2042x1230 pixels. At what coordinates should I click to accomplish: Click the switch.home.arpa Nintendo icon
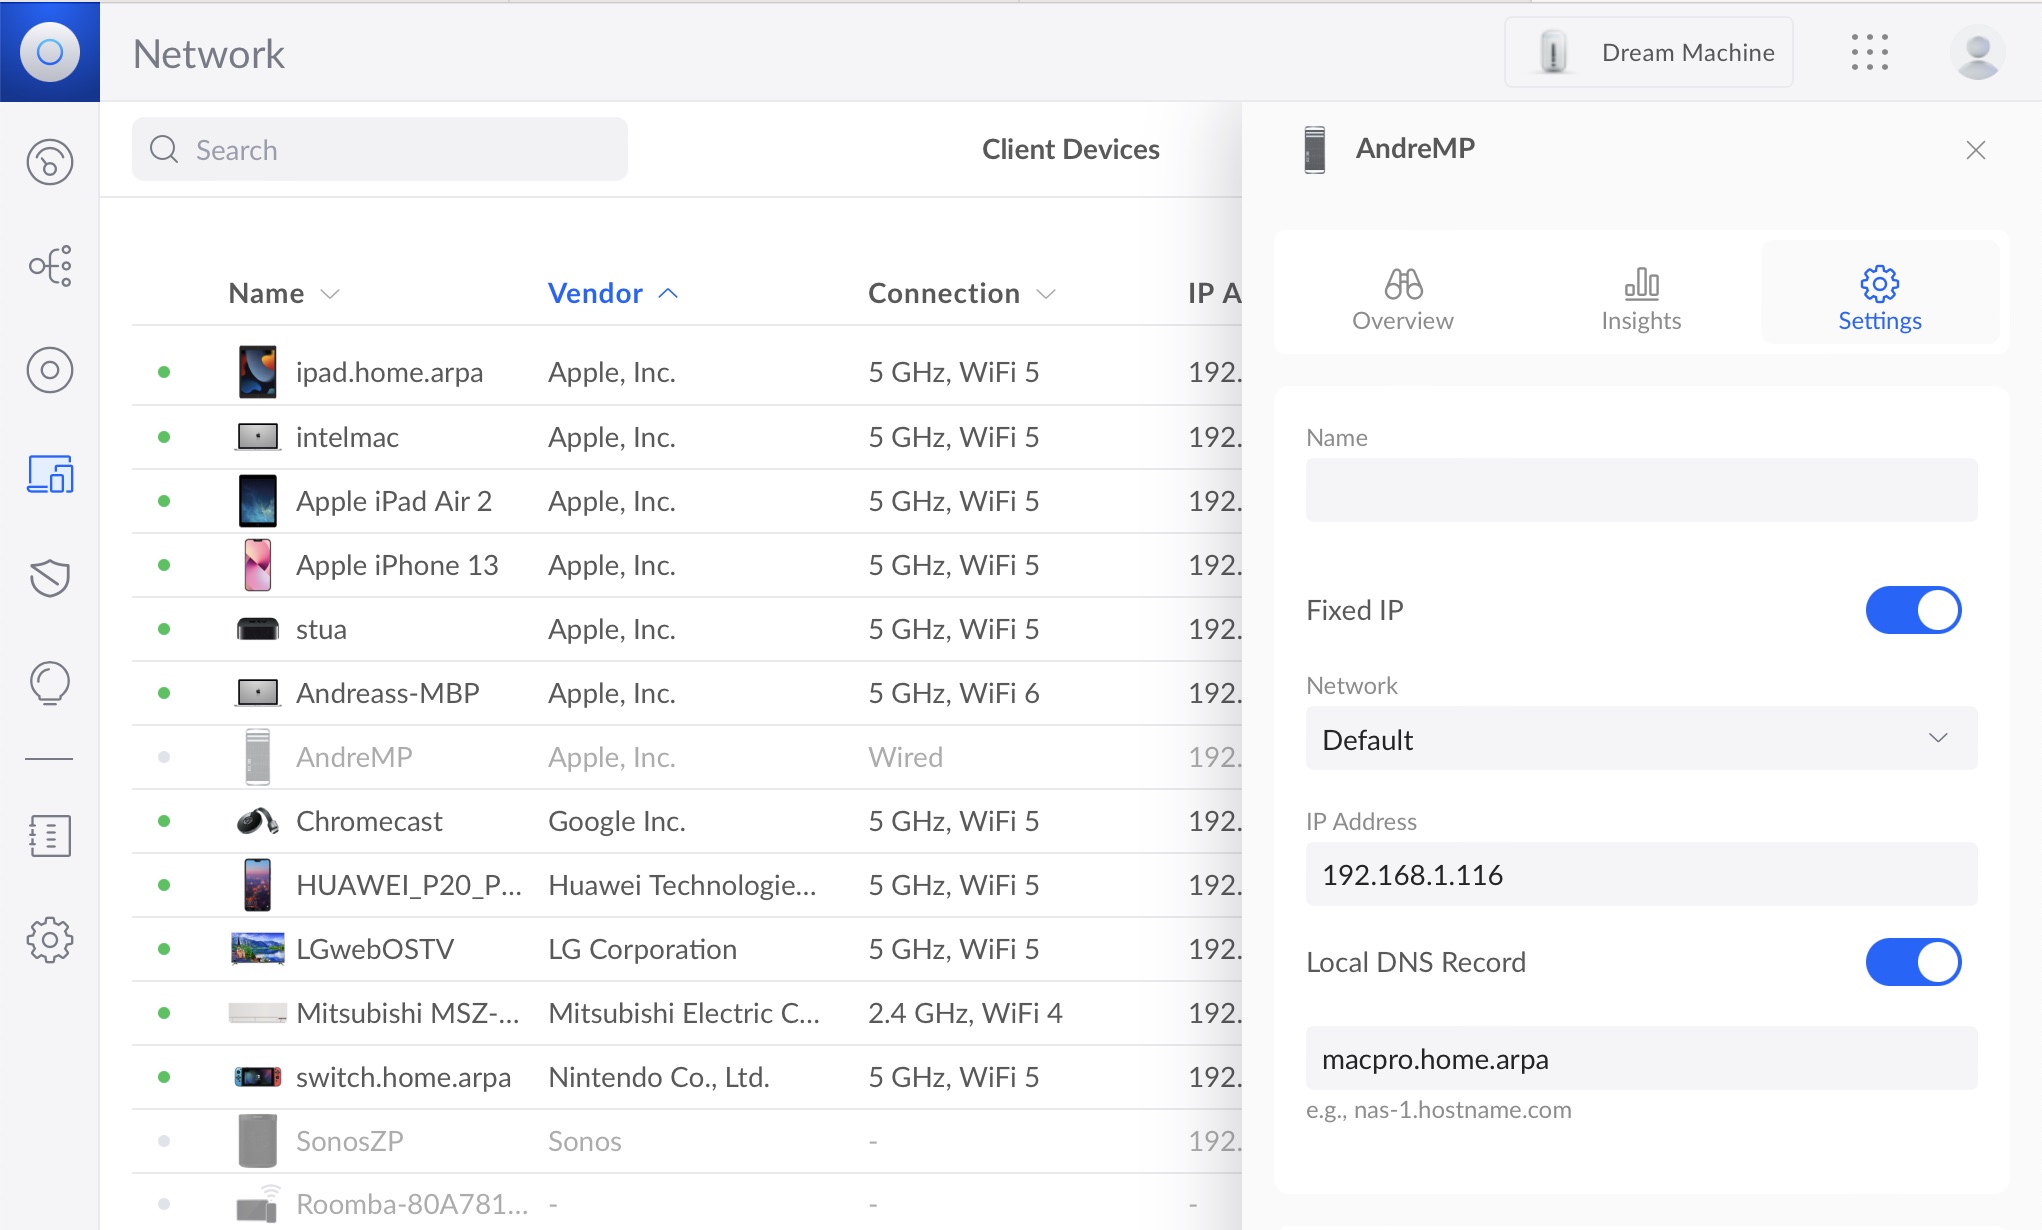pyautogui.click(x=258, y=1077)
